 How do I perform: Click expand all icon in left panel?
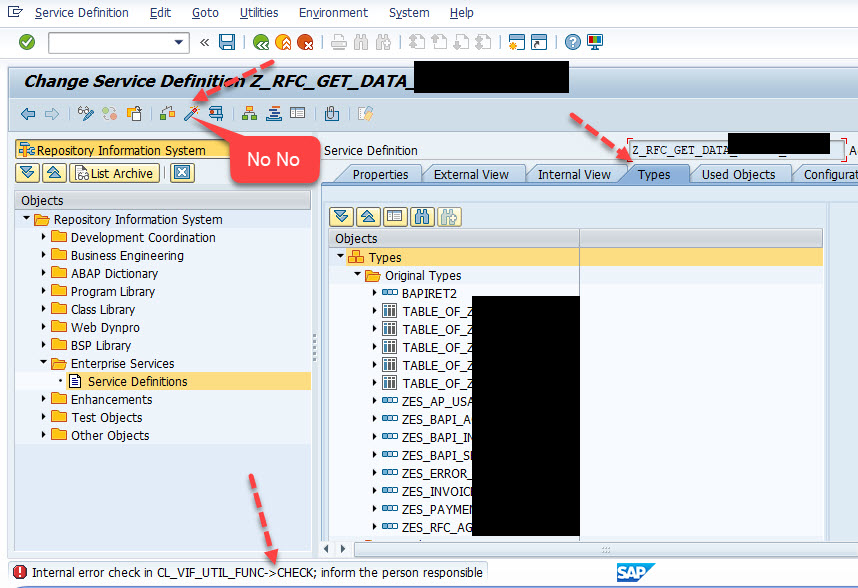pos(27,173)
